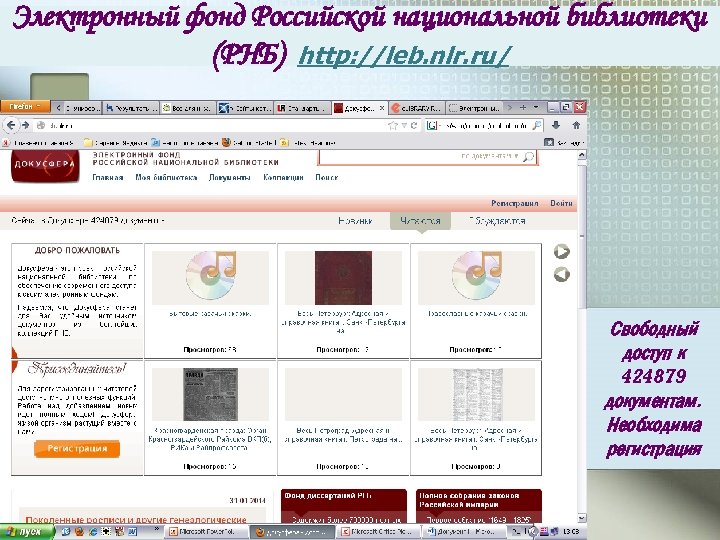Screen dimensions: 720x540
Task: Click the browser search magnifier icon
Action: coord(536,125)
